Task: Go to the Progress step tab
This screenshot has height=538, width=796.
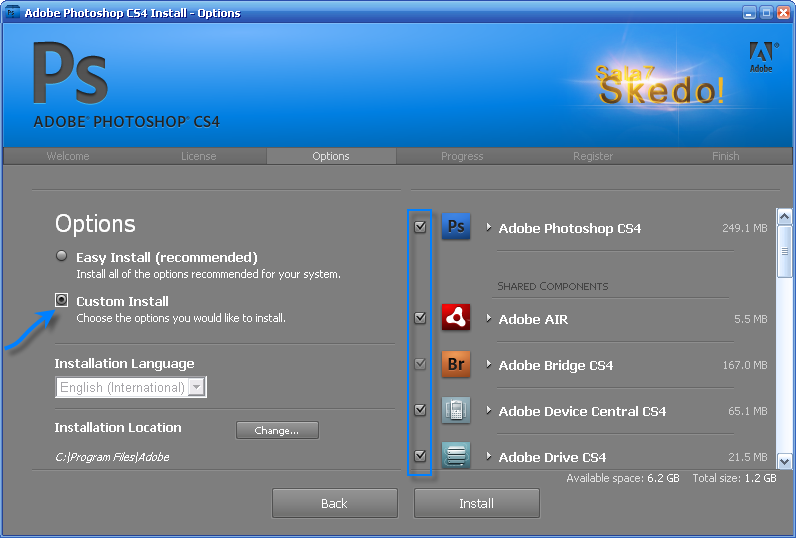Action: (462, 156)
